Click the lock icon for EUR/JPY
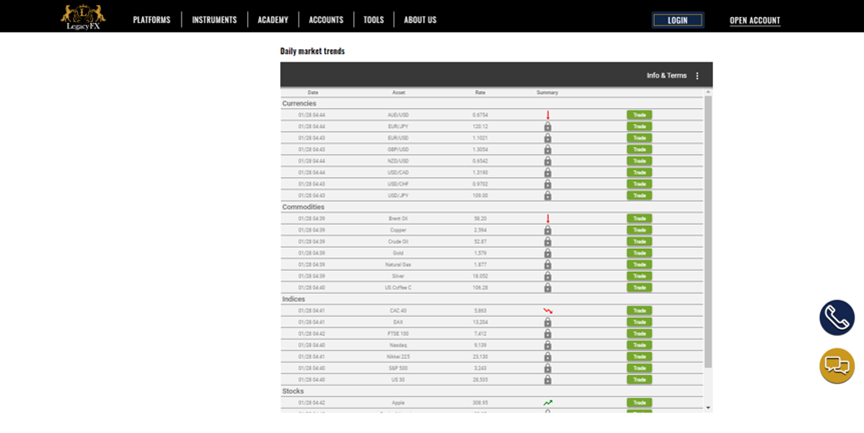 (548, 127)
